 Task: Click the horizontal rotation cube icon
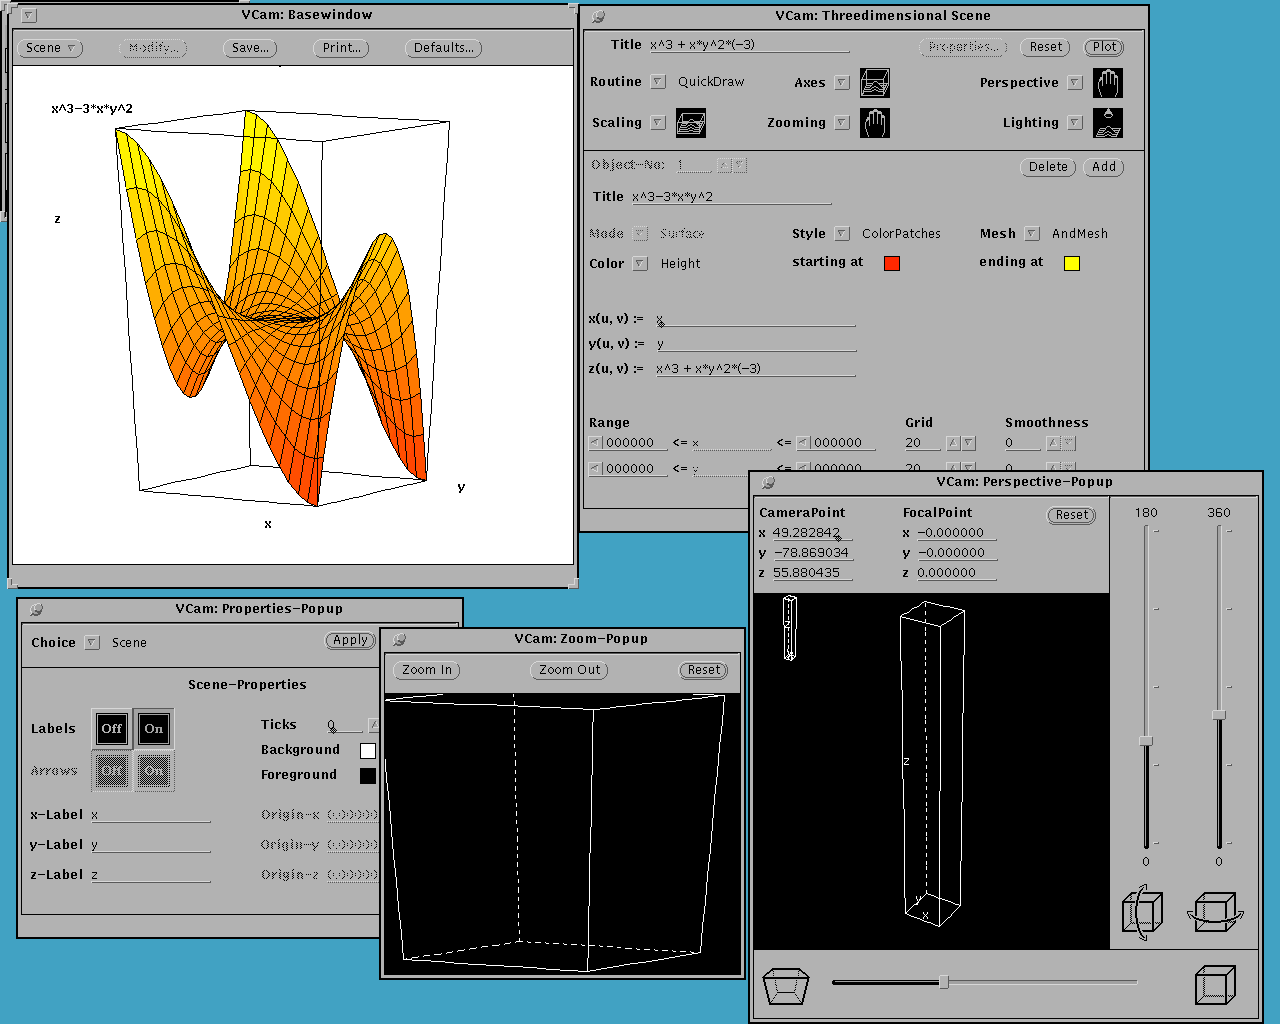1214,912
